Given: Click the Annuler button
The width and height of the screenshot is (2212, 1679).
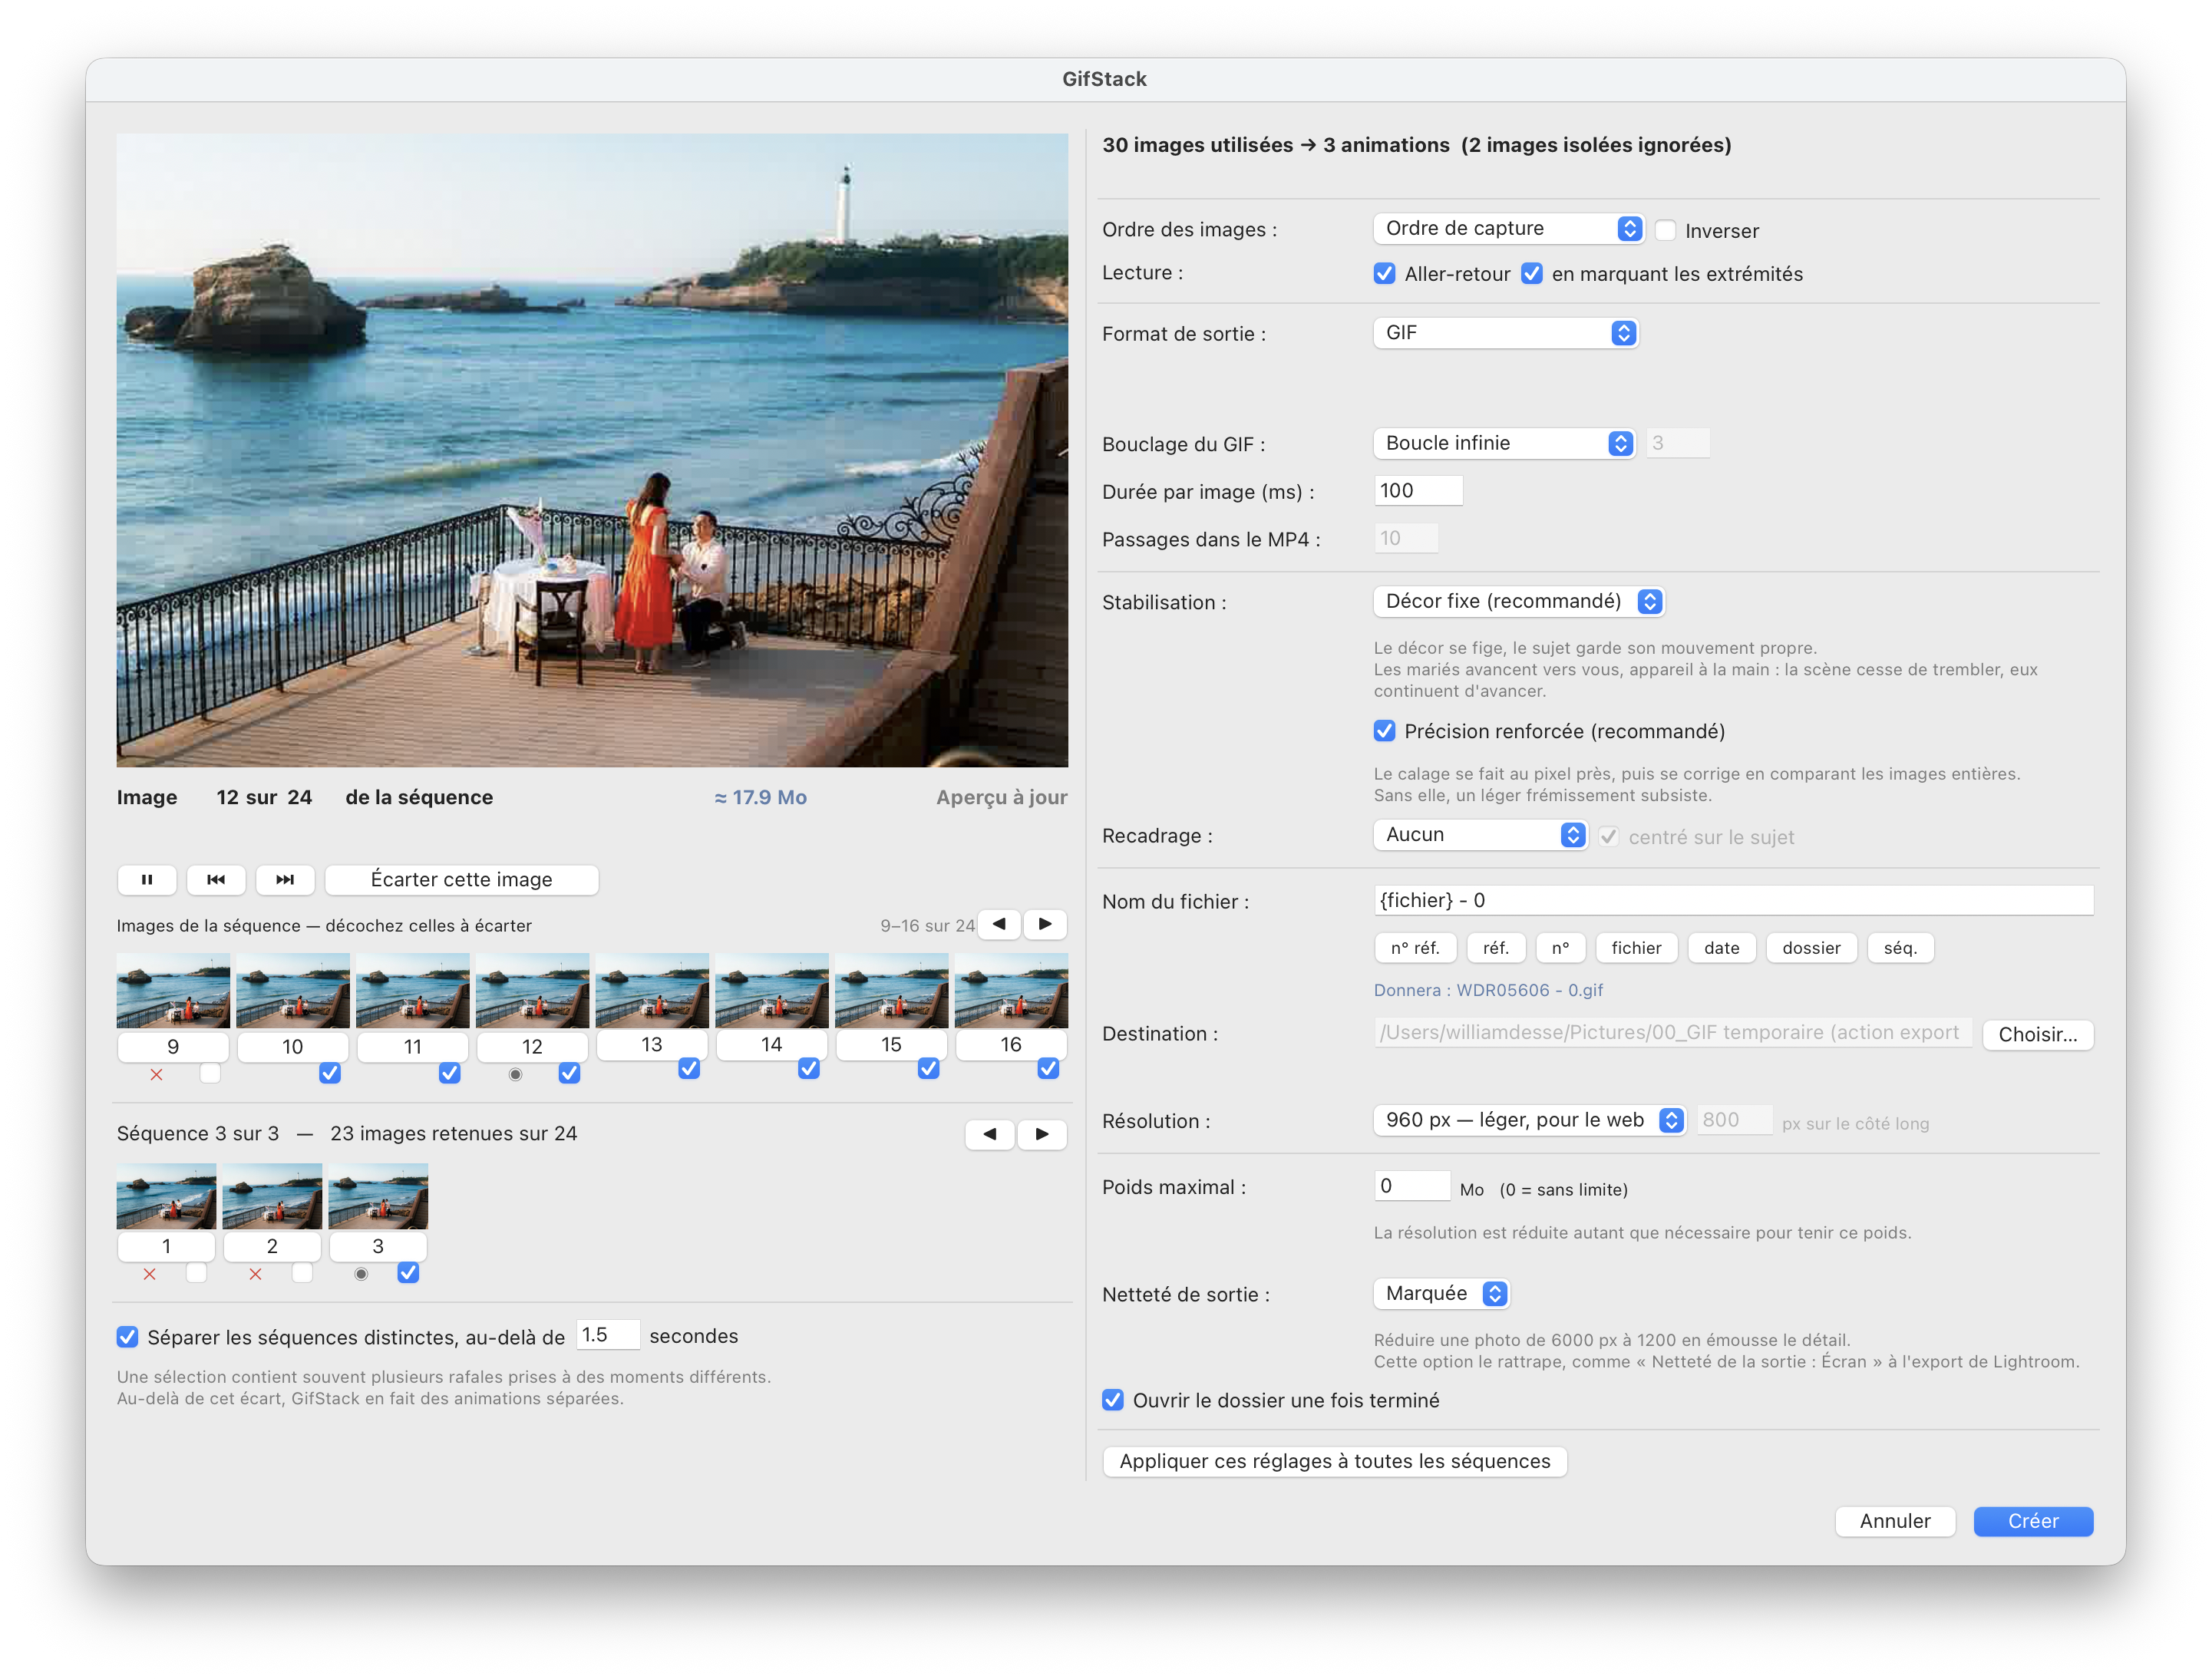Looking at the screenshot, I should tap(1895, 1522).
